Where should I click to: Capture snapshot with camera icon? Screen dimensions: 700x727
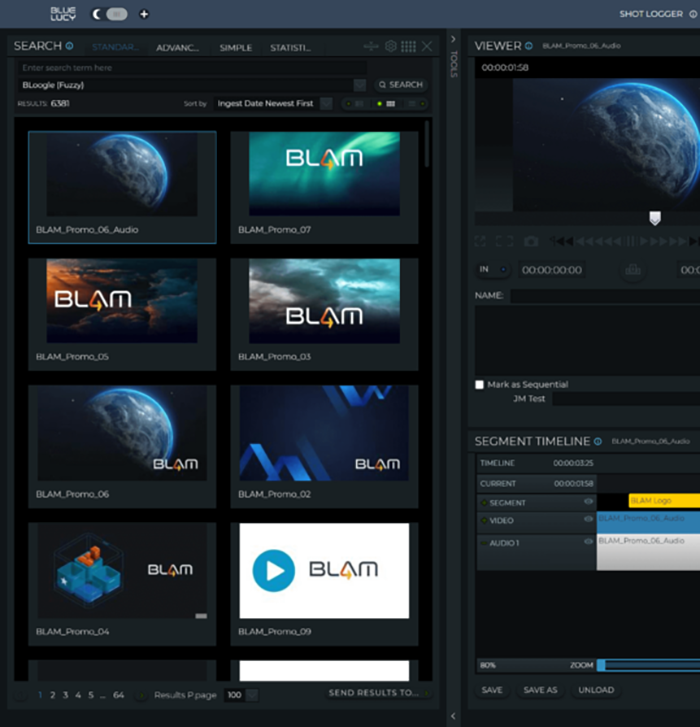[x=531, y=241]
